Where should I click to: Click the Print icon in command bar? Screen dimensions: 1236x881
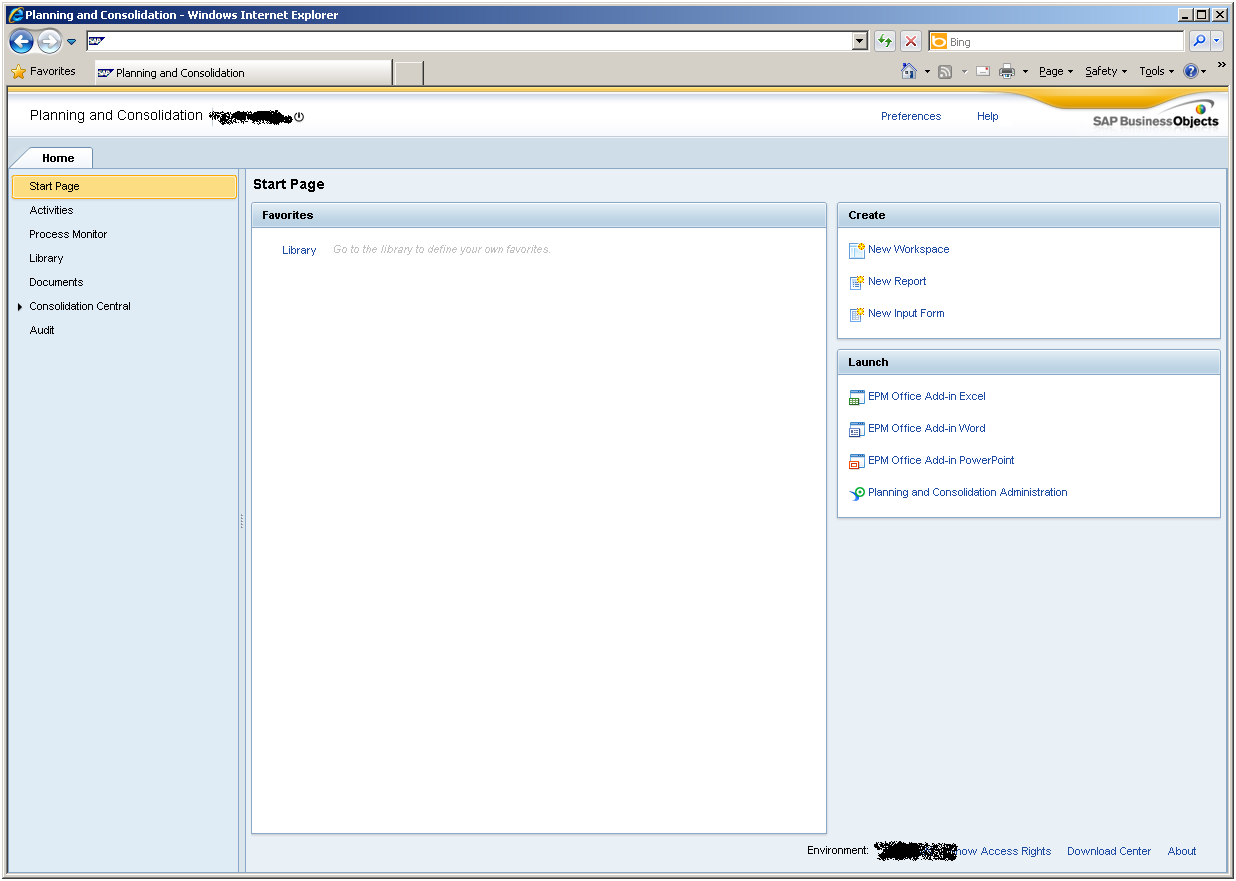(1007, 72)
